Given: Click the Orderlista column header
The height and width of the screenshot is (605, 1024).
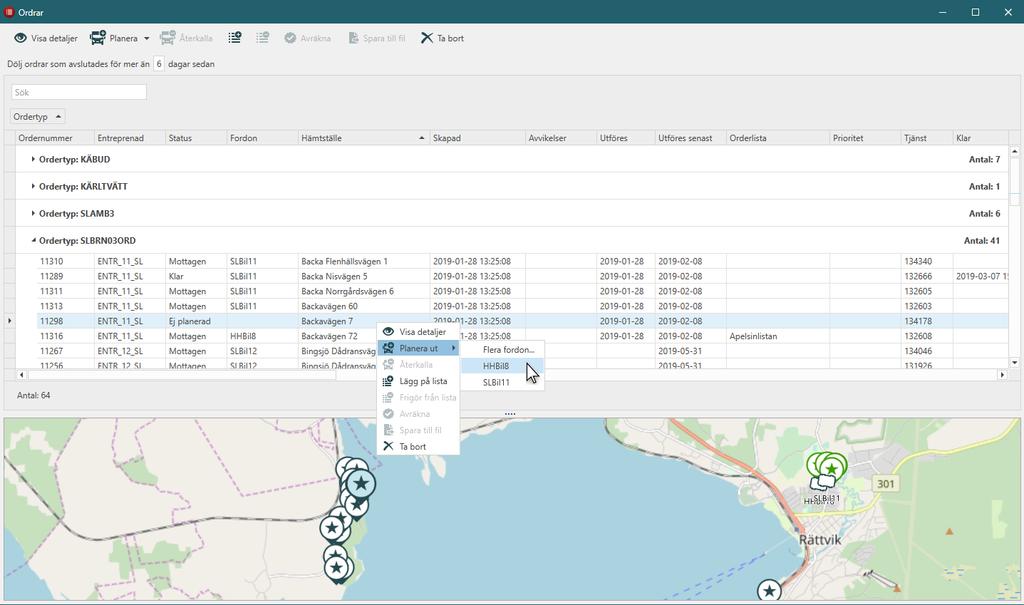Looking at the screenshot, I should coord(778,138).
